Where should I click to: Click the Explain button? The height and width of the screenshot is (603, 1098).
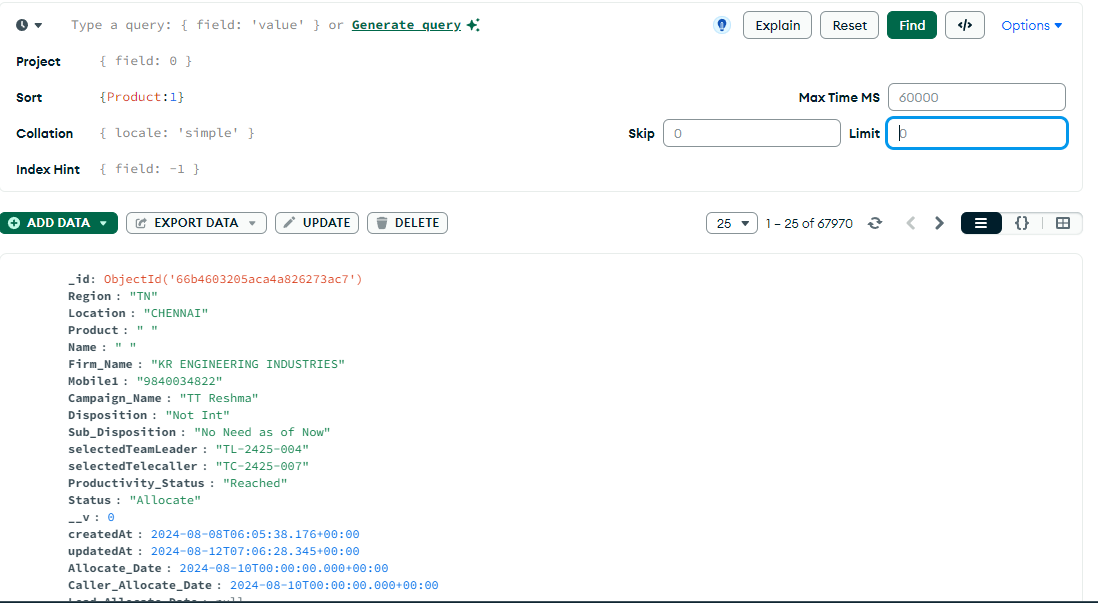point(777,25)
